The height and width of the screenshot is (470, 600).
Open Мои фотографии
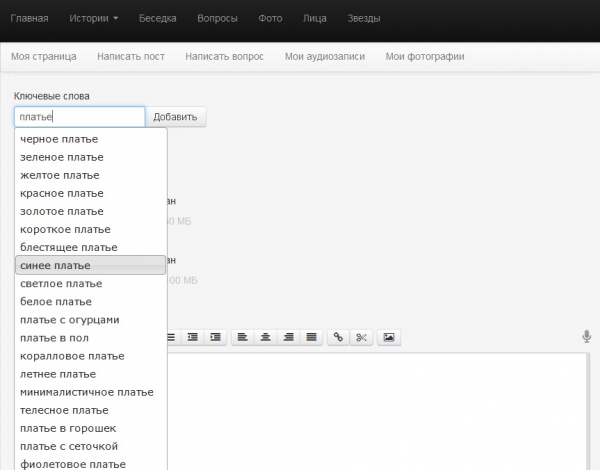pyautogui.click(x=425, y=57)
